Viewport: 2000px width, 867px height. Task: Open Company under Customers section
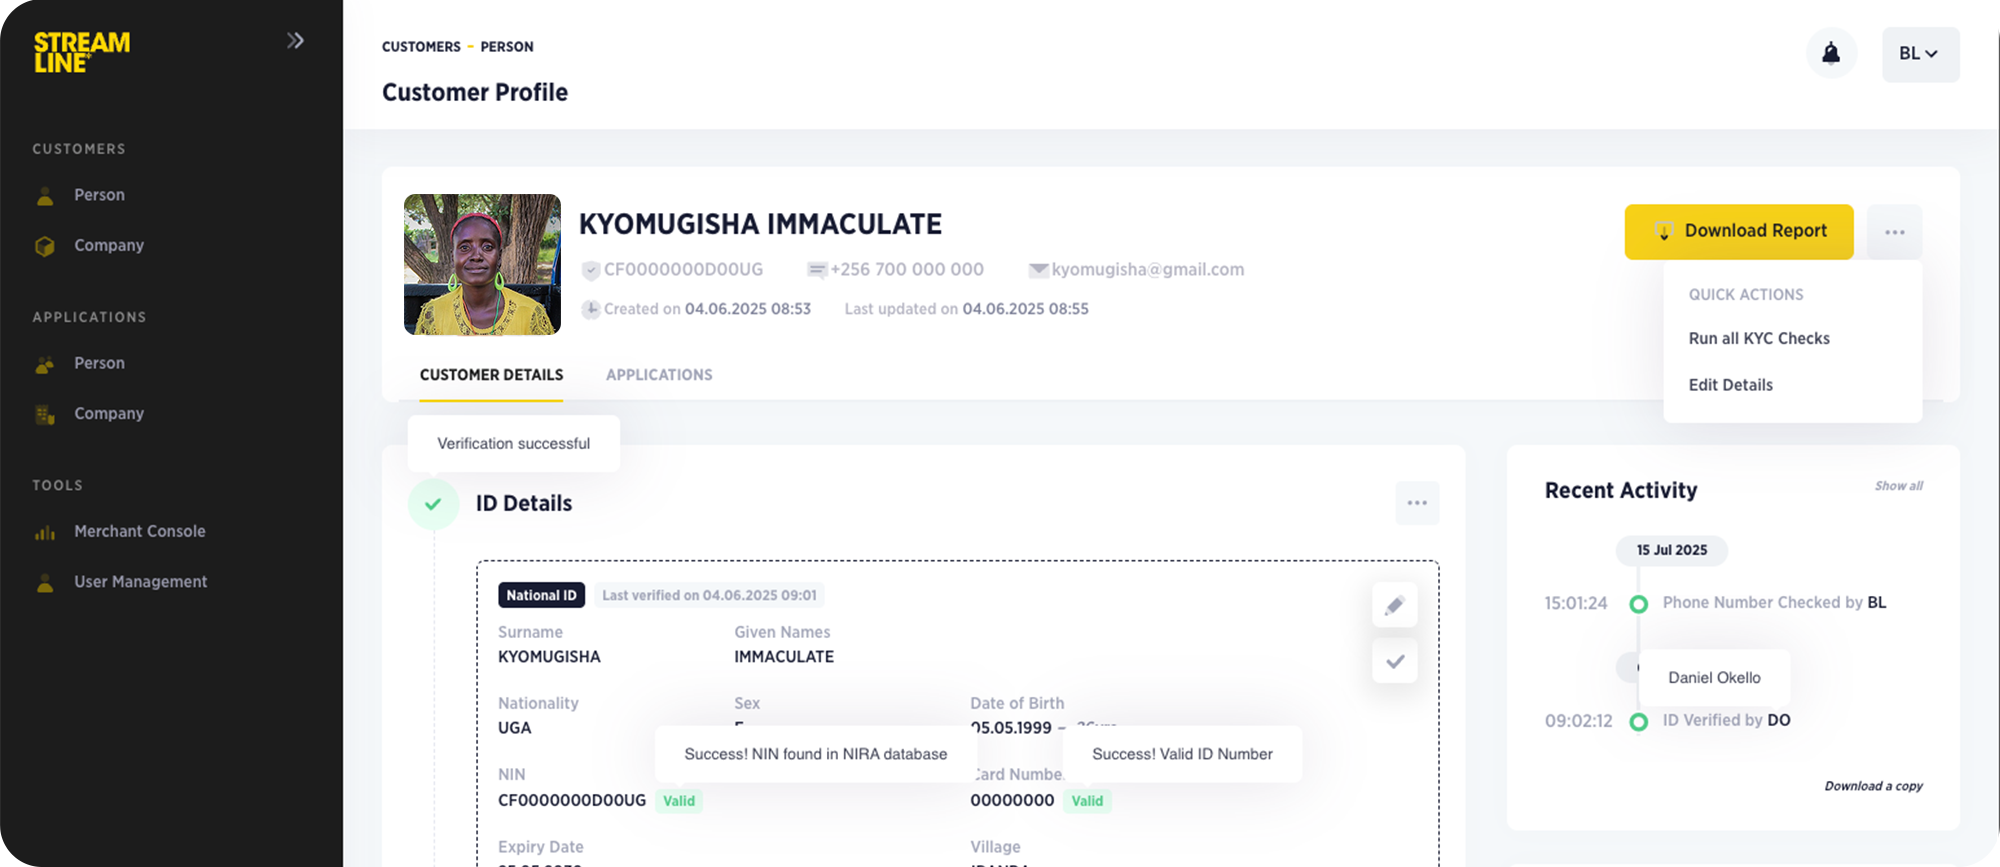108,246
